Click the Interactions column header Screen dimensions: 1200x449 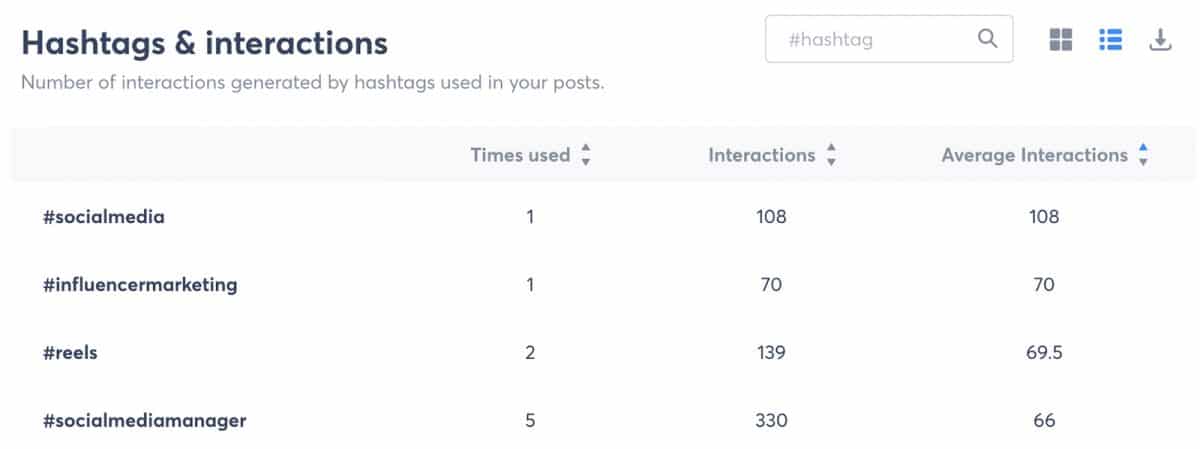(761, 155)
